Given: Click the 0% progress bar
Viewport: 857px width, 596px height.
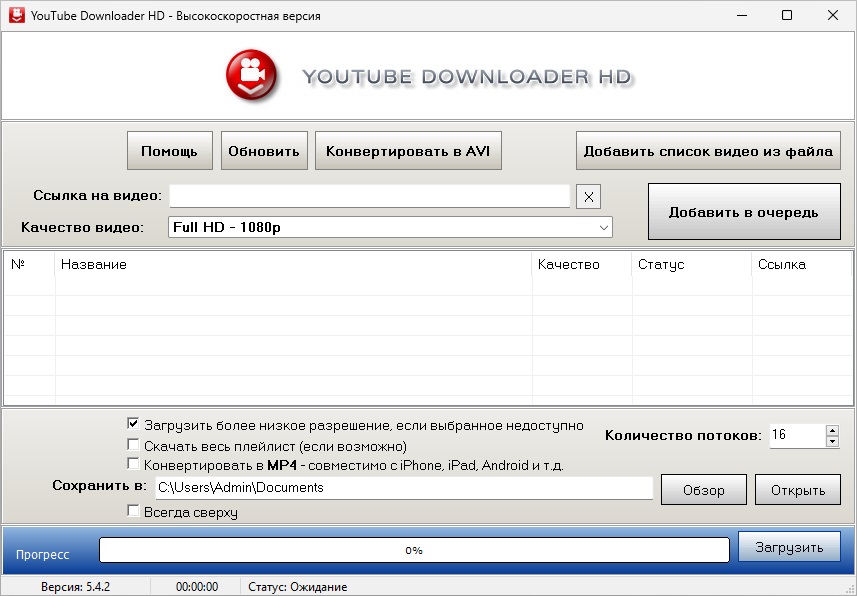Looking at the screenshot, I should pyautogui.click(x=414, y=550).
